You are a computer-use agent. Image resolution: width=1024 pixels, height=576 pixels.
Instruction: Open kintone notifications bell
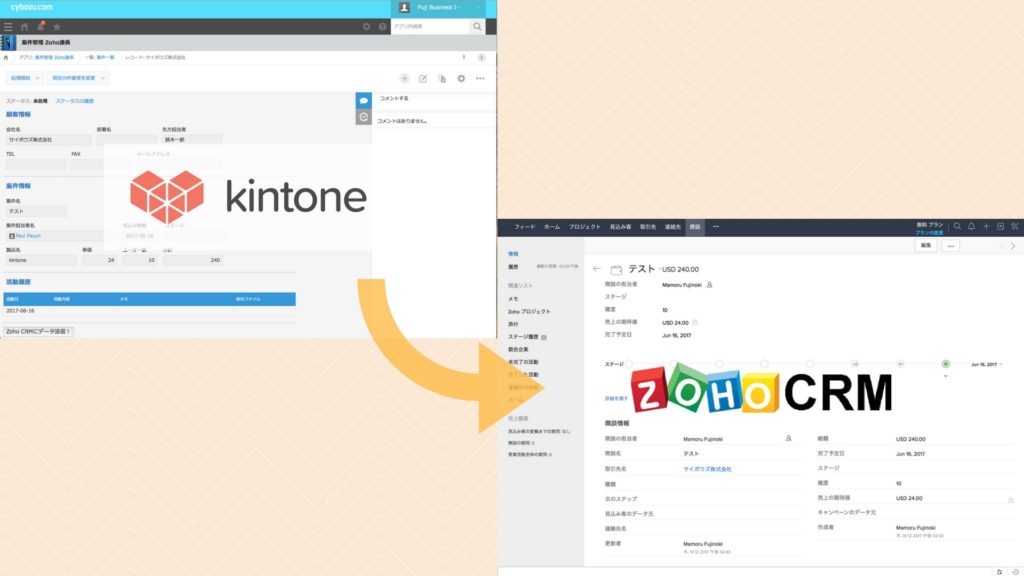(40, 26)
